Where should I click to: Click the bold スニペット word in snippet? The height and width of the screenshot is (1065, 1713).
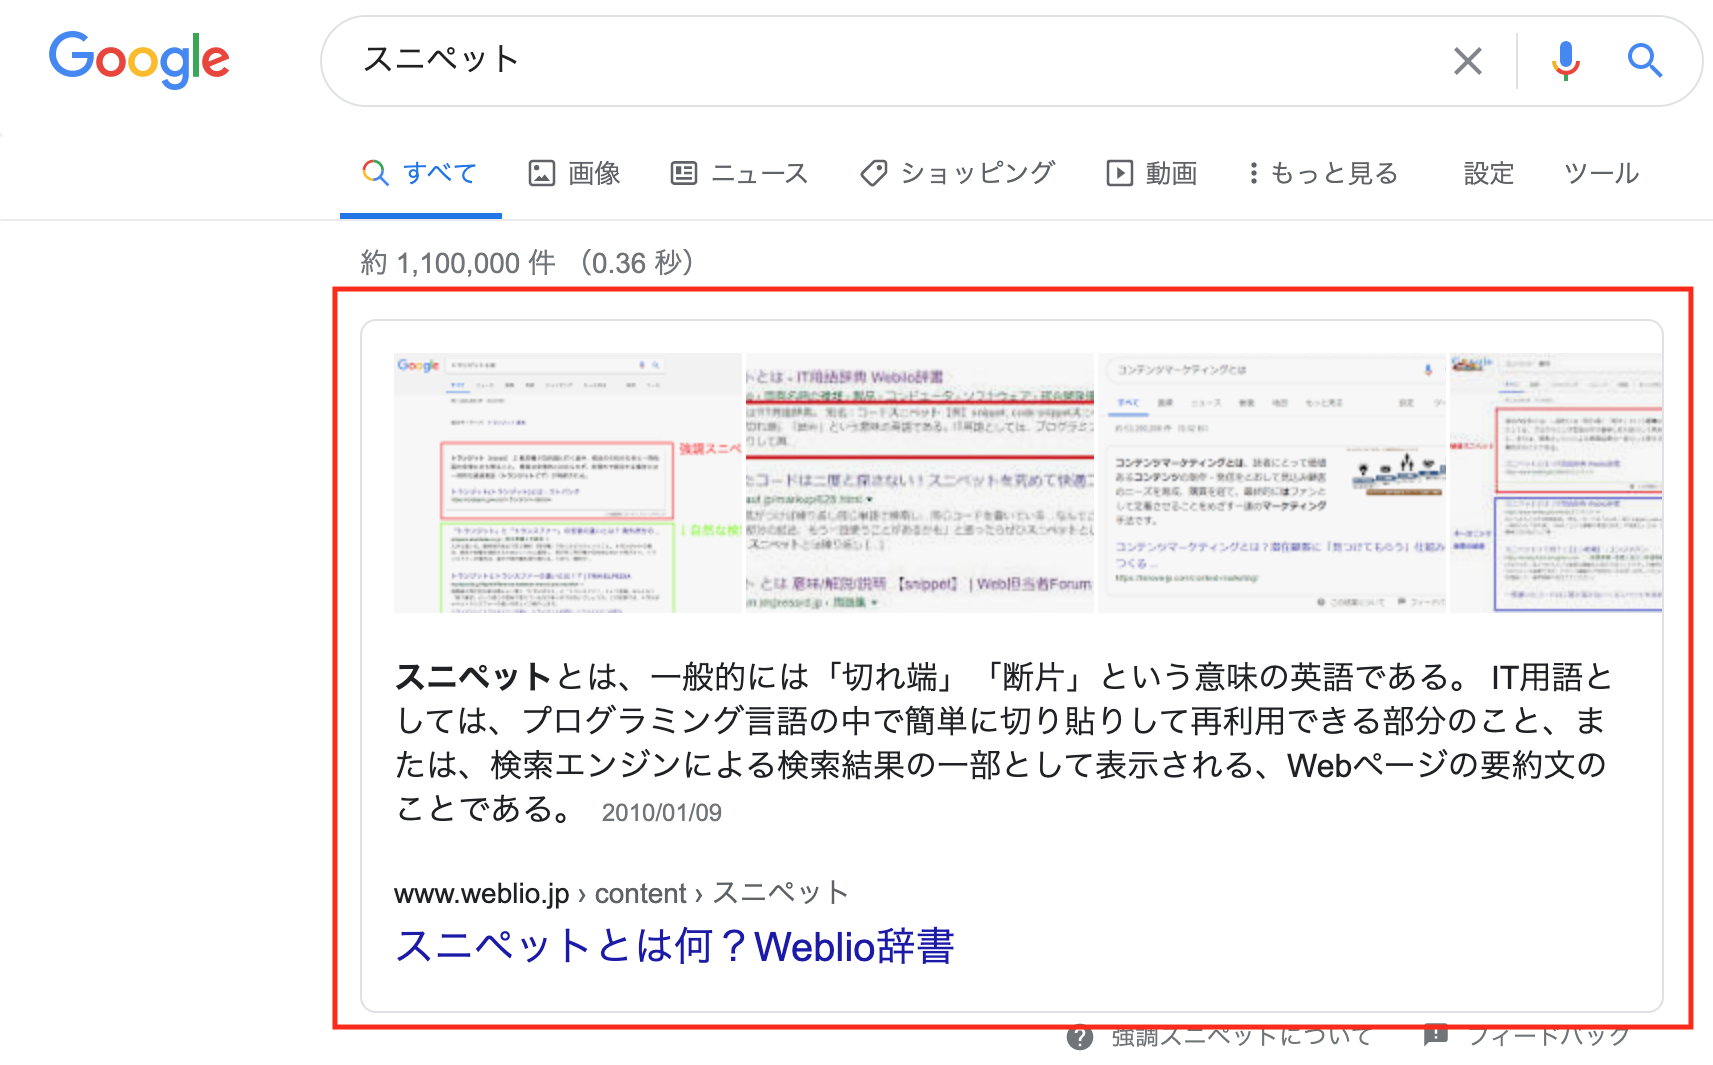pos(473,677)
